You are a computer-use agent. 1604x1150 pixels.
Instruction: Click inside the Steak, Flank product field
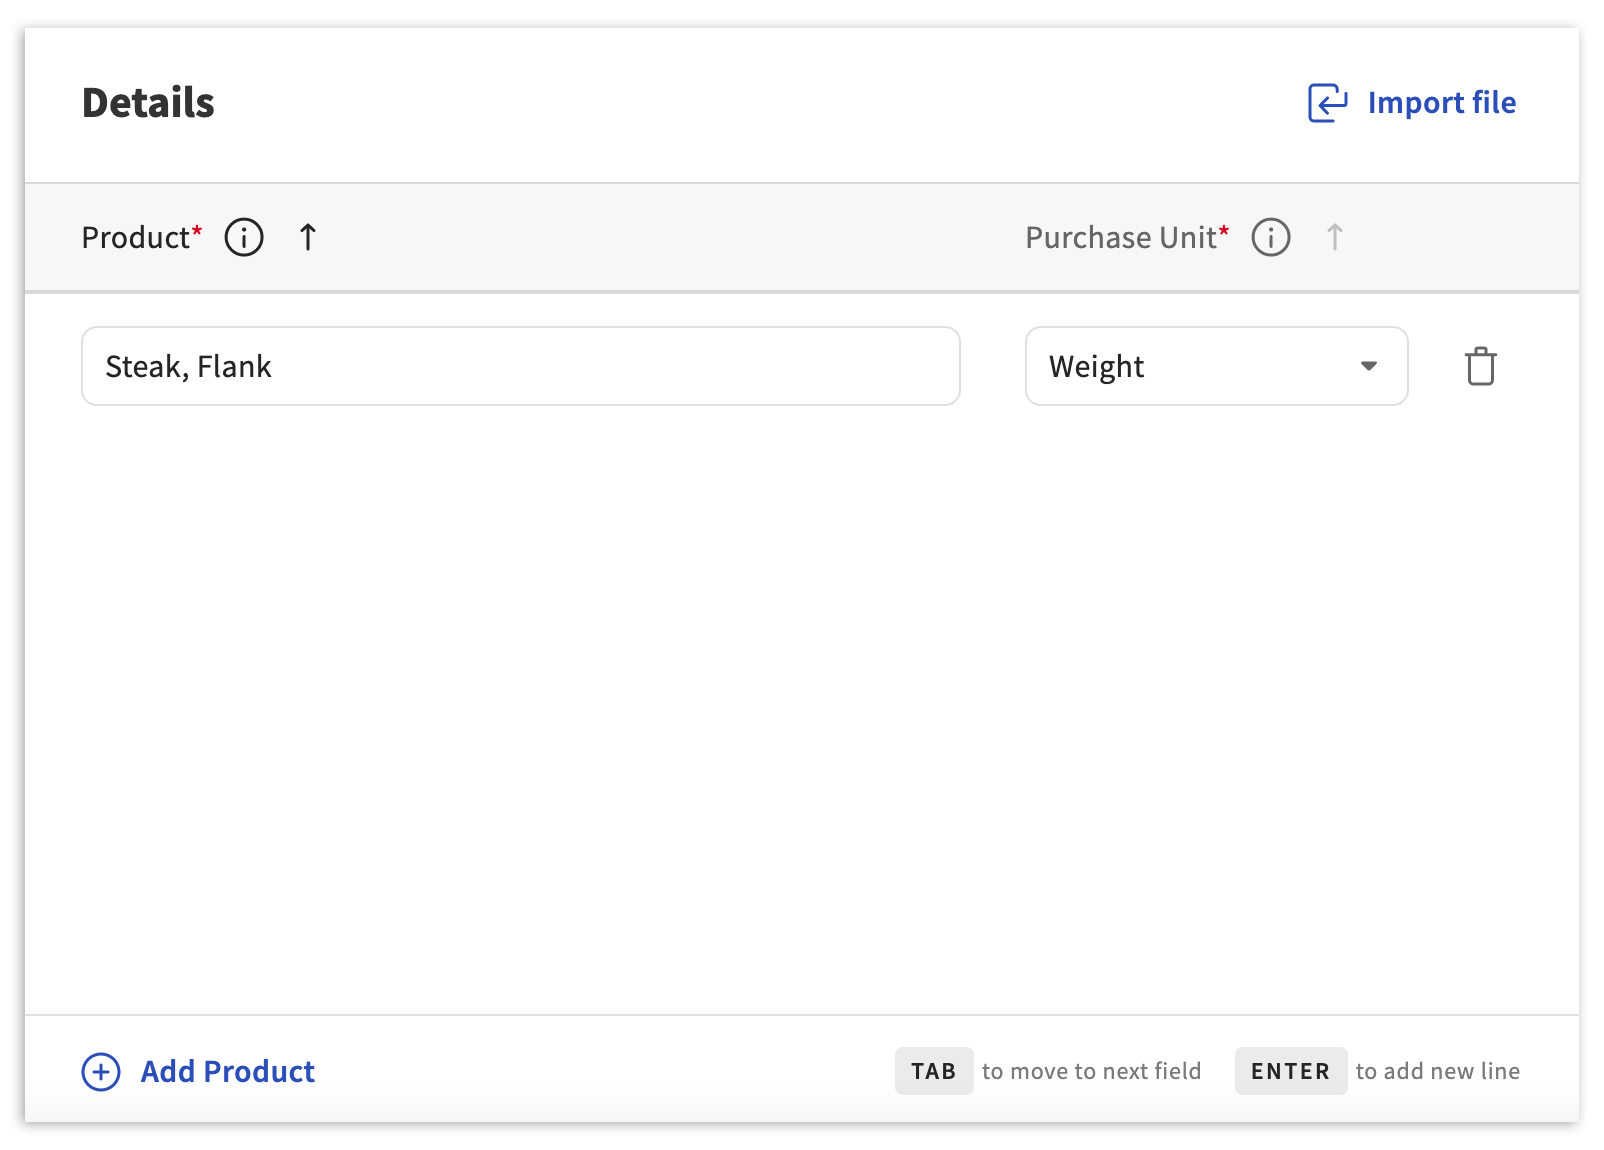coord(520,366)
